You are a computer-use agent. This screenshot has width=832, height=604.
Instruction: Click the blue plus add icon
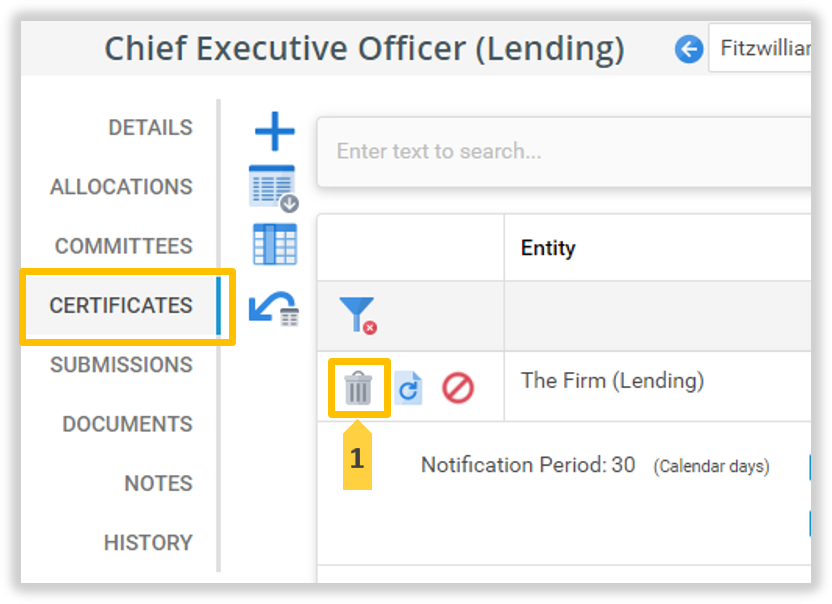point(275,132)
